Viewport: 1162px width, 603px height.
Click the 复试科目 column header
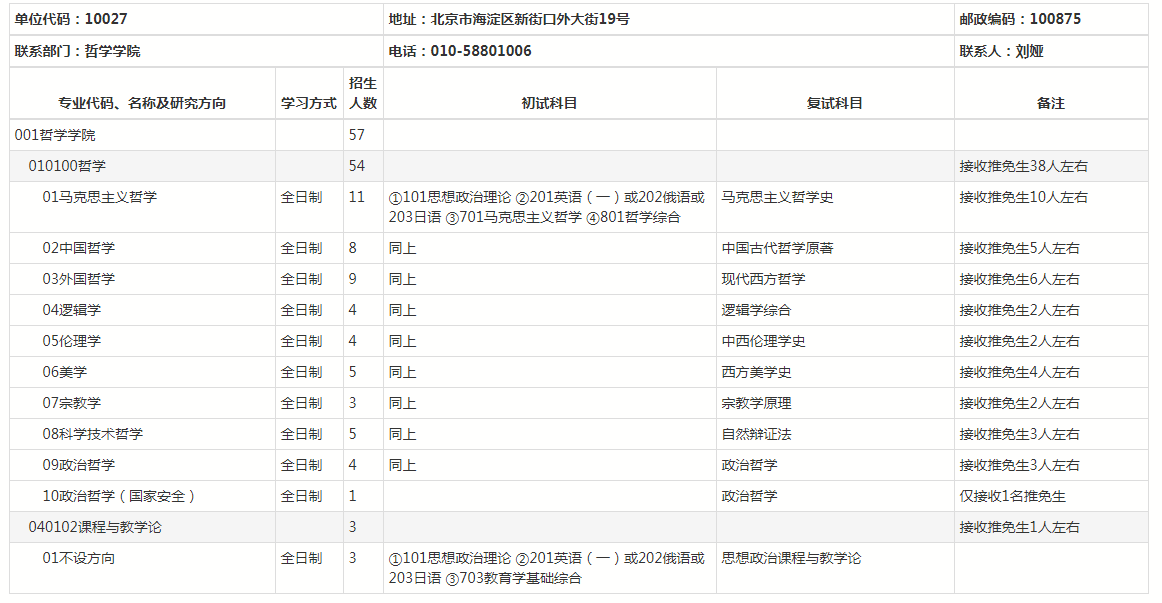(x=834, y=103)
